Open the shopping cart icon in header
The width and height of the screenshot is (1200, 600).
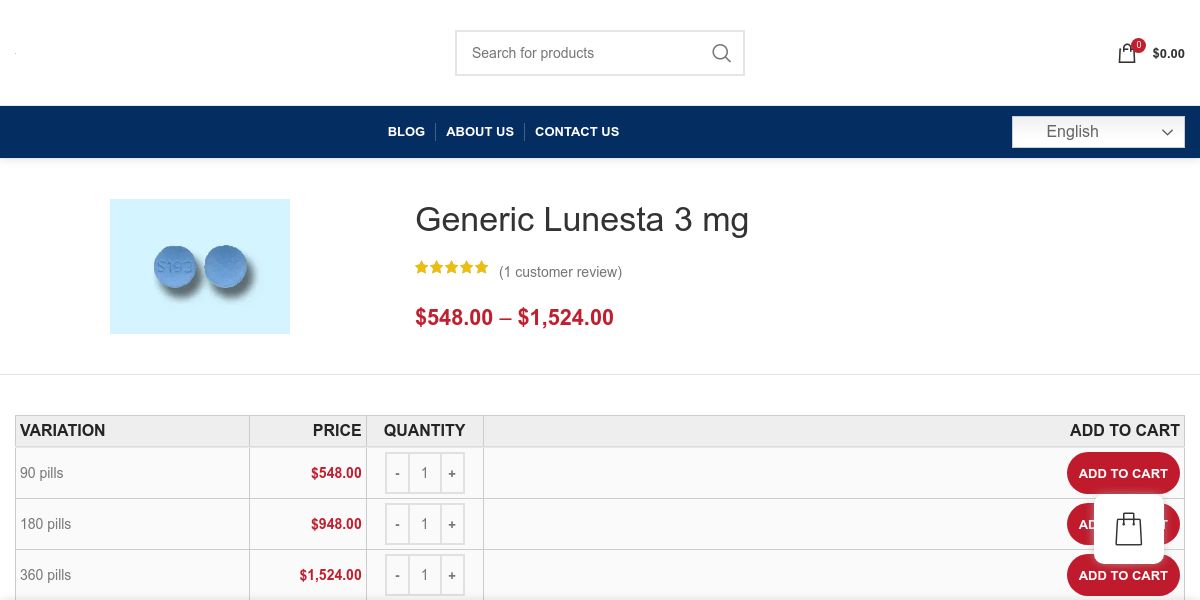[1127, 54]
